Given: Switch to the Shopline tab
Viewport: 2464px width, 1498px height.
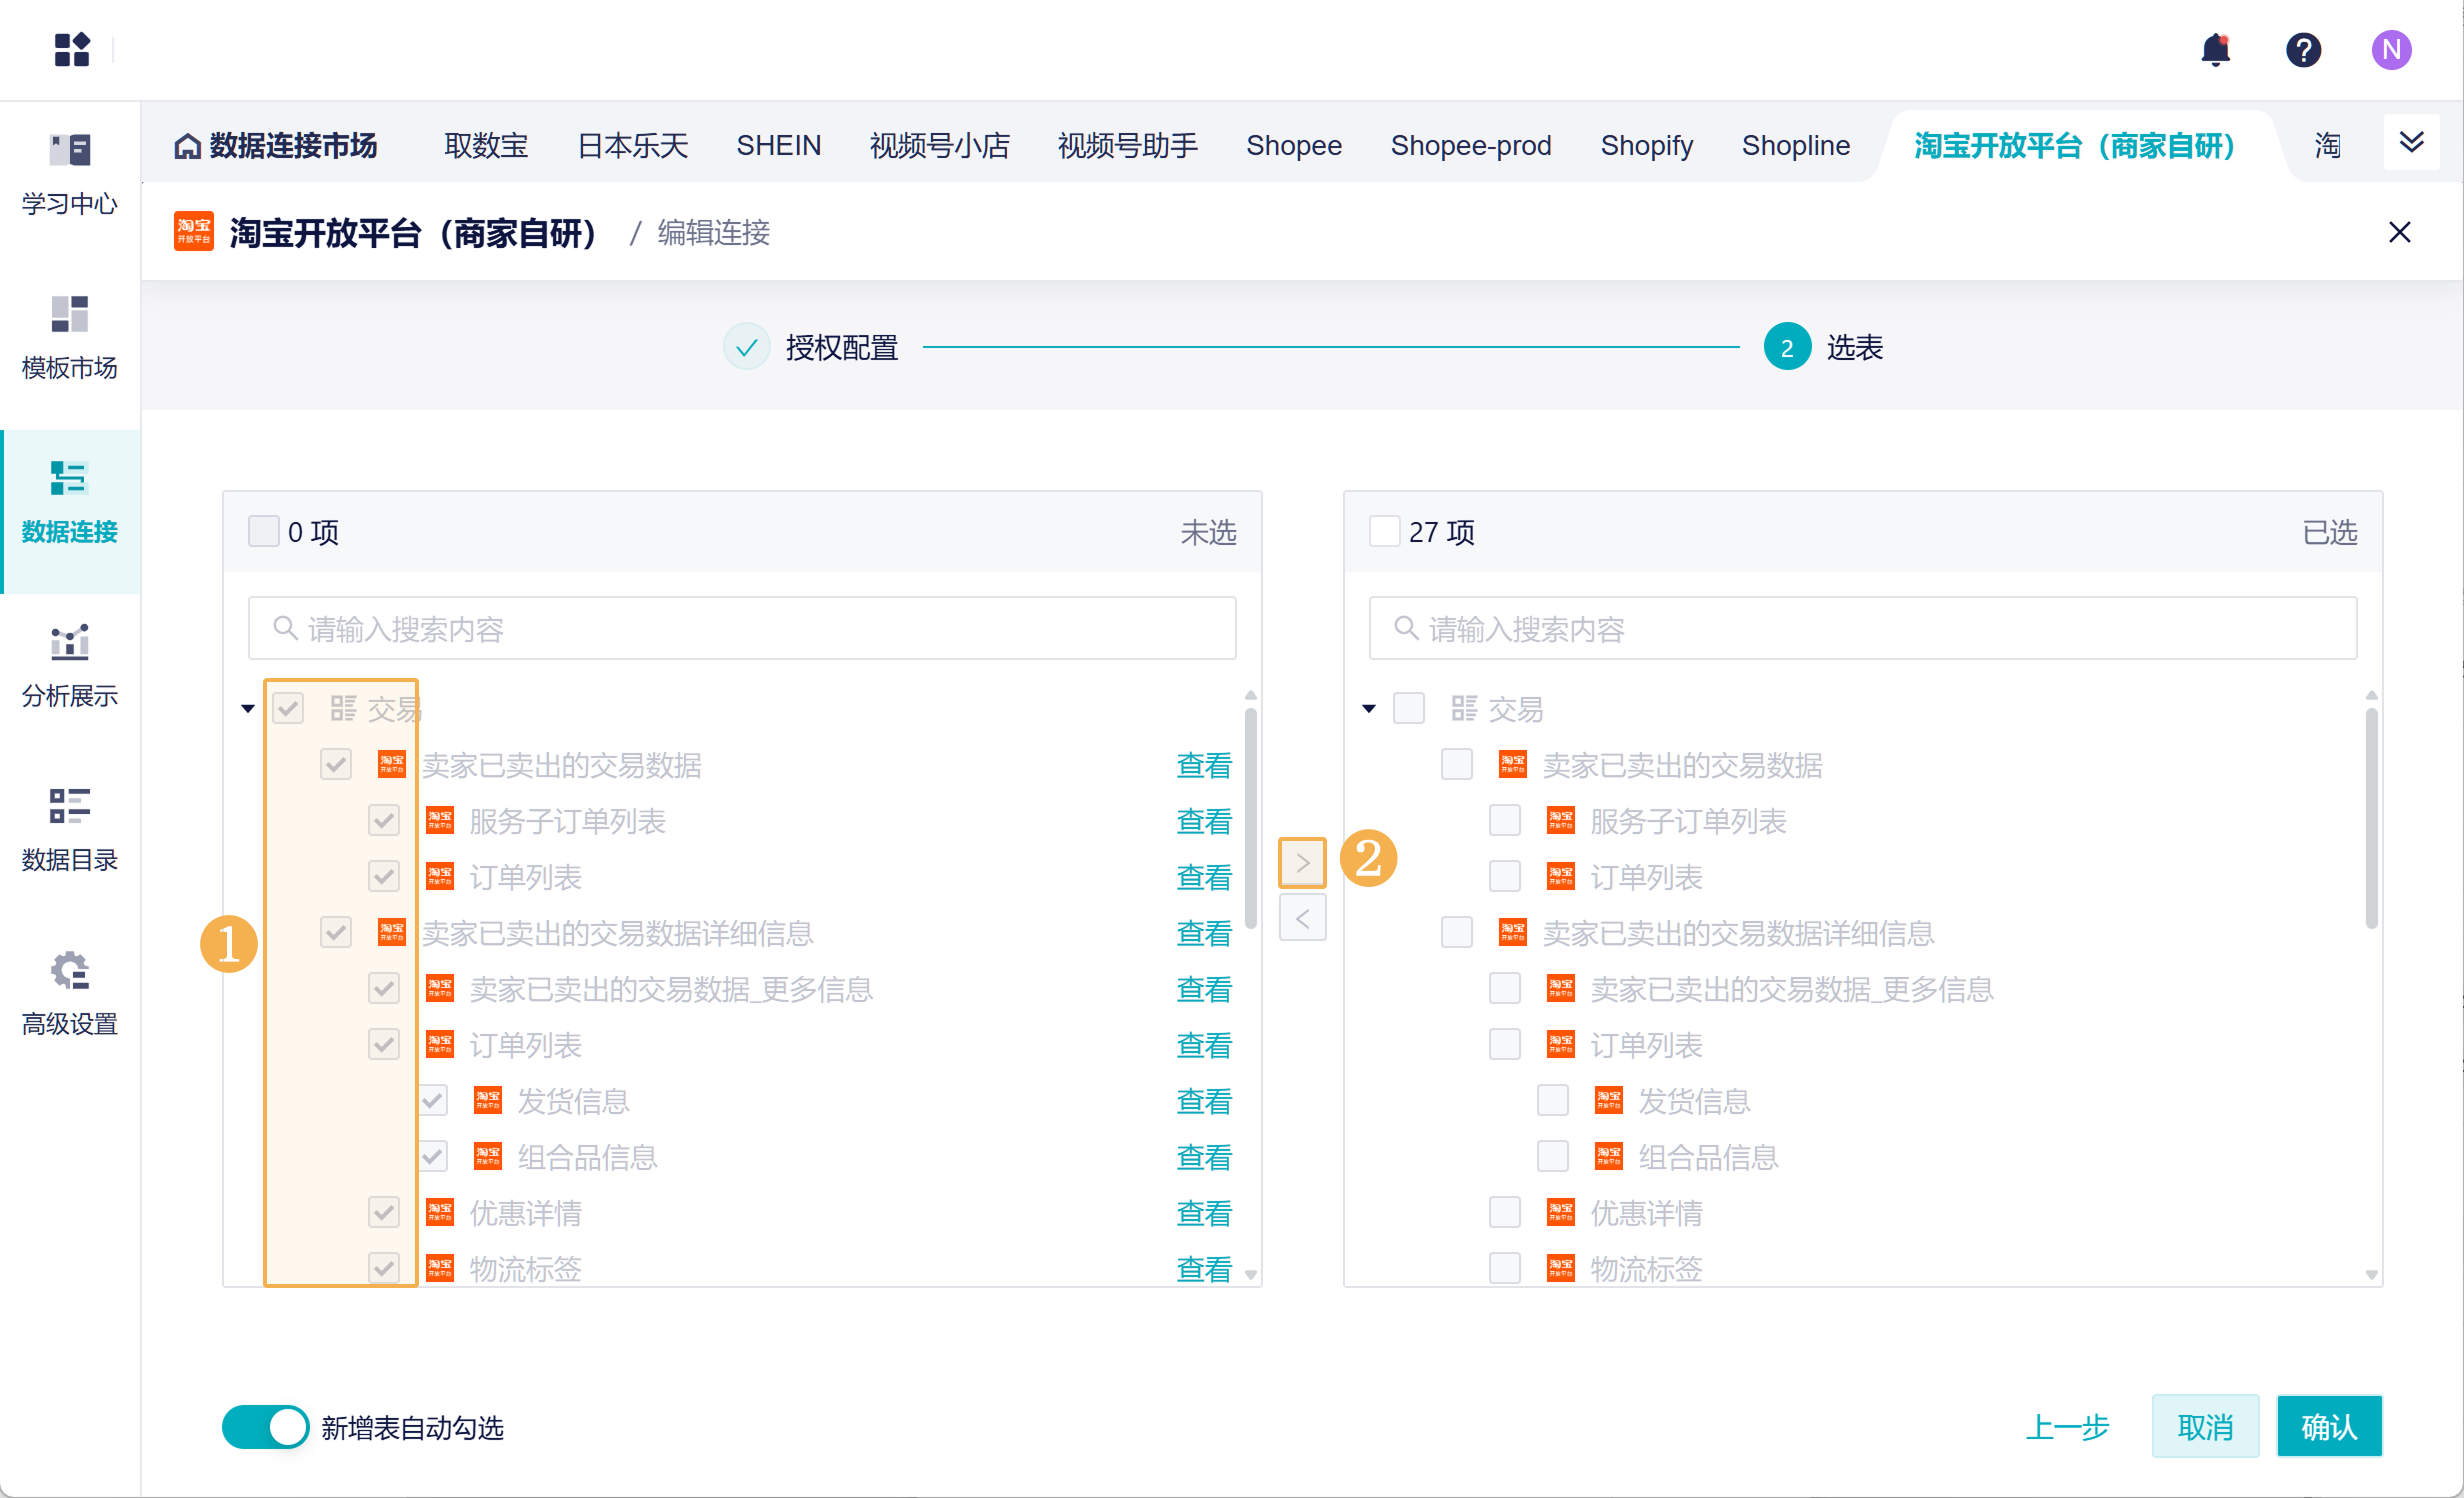Looking at the screenshot, I should 1796,146.
